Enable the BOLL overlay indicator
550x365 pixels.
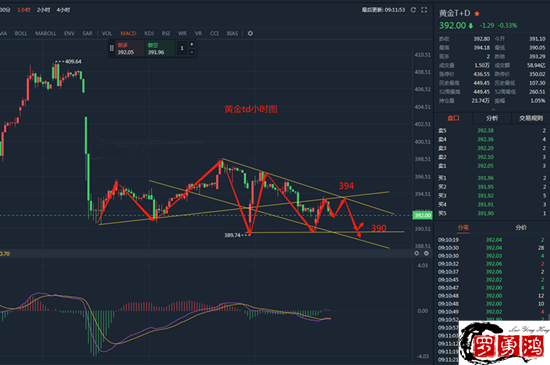(21, 33)
